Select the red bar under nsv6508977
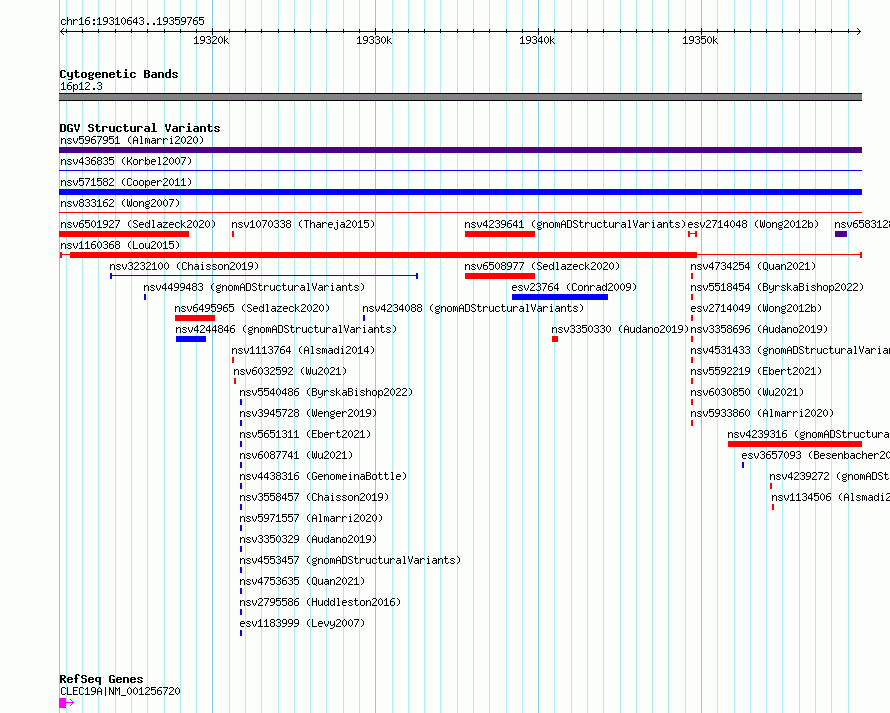890x713 pixels. [499, 276]
